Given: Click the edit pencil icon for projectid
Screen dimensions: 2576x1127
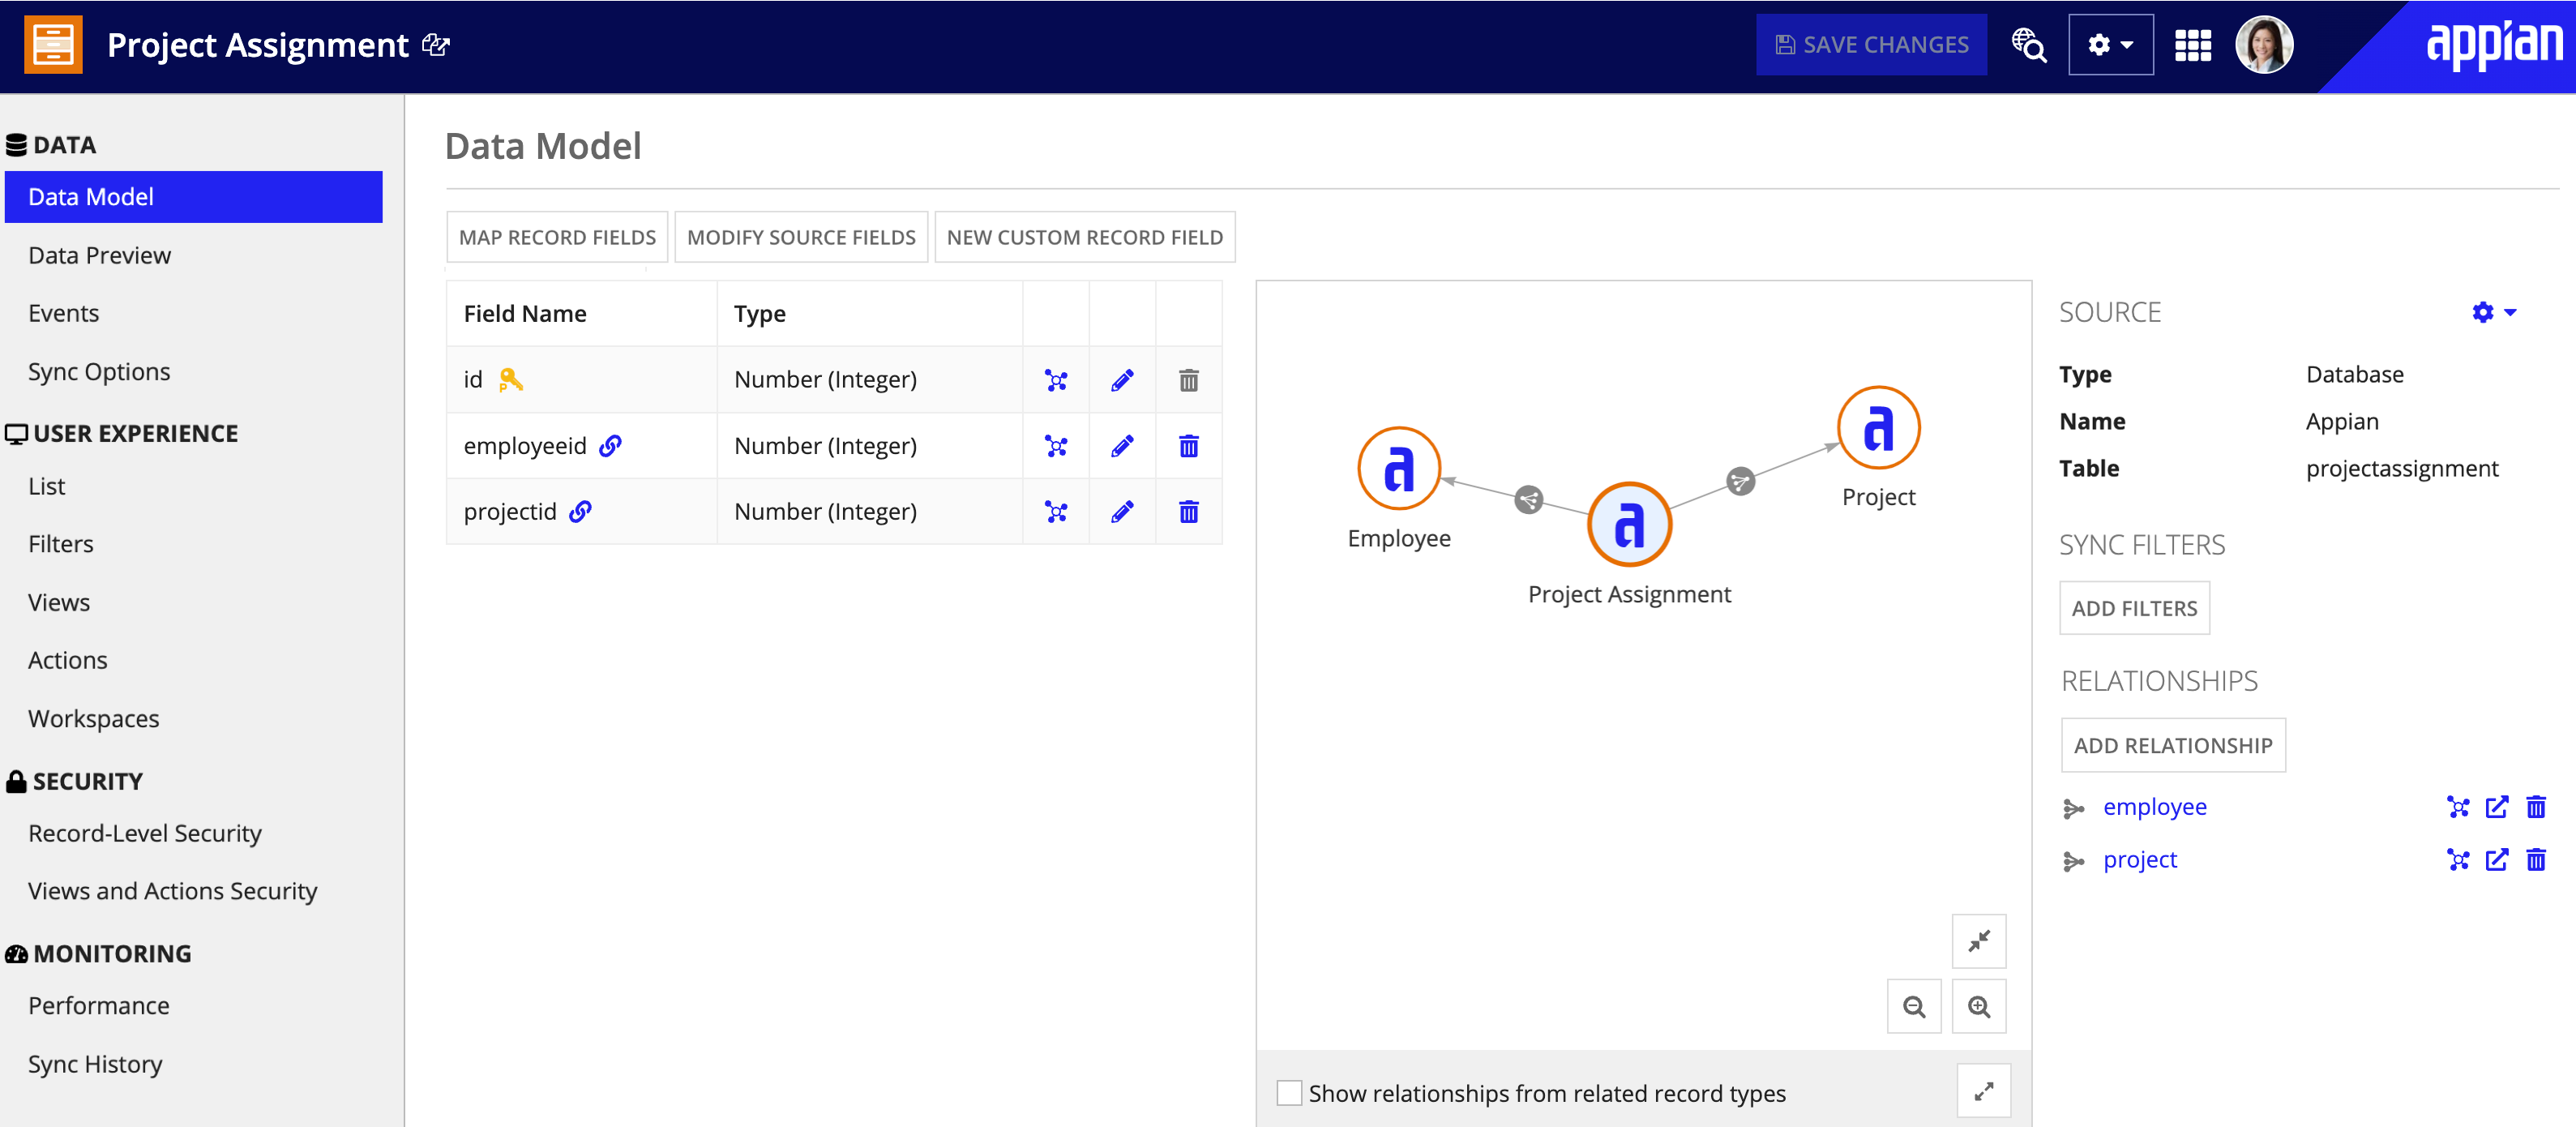Looking at the screenshot, I should [1122, 511].
